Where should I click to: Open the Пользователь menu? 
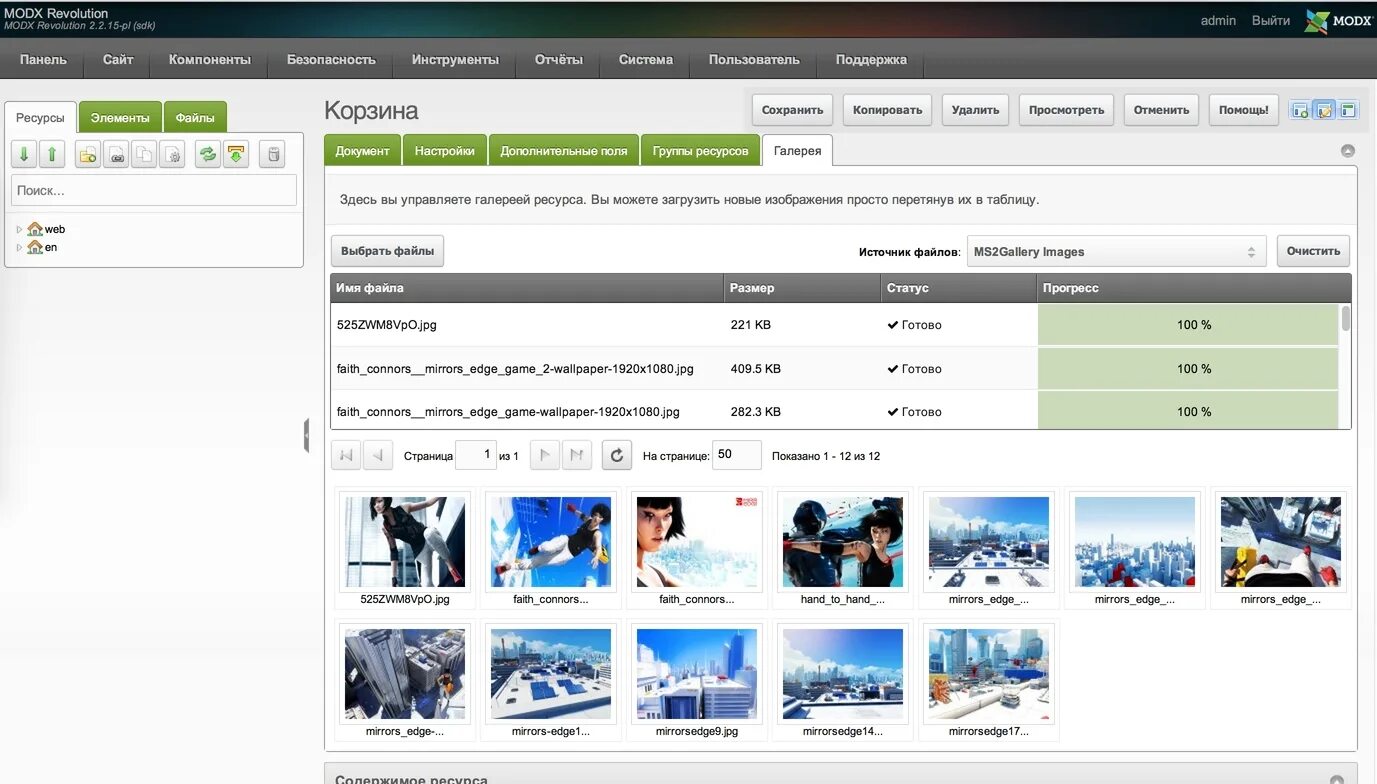[x=754, y=59]
